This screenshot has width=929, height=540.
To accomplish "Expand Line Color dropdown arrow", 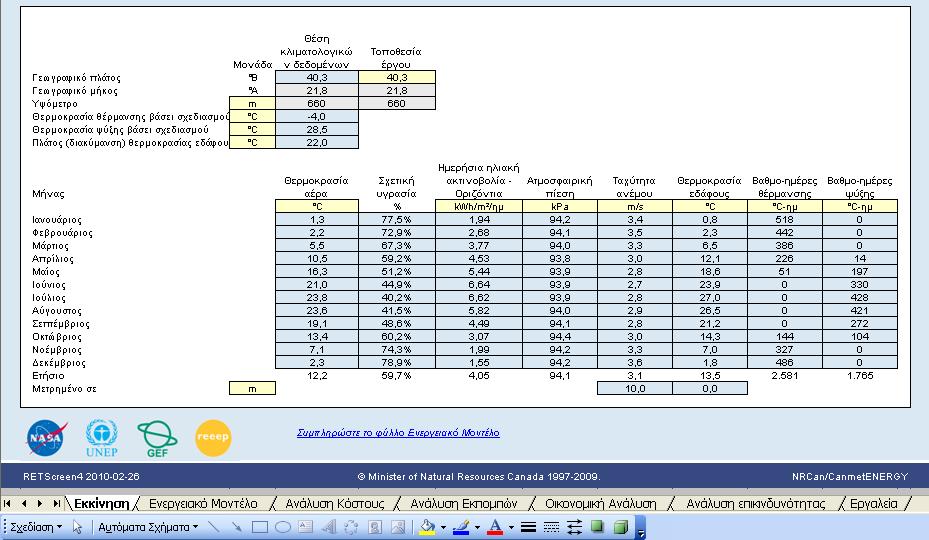I will tap(477, 527).
